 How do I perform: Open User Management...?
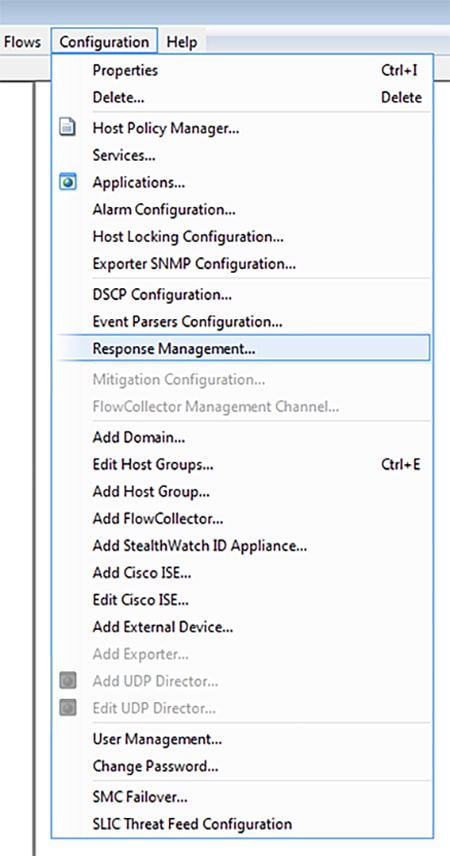click(x=243, y=739)
